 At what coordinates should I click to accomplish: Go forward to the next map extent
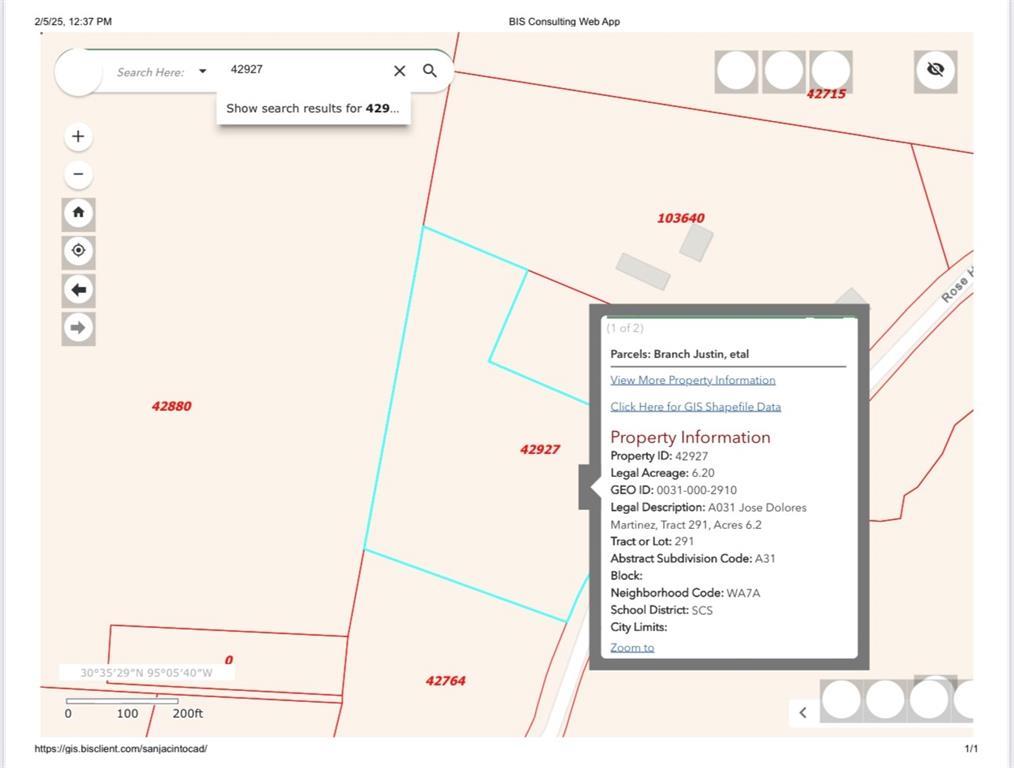point(78,328)
